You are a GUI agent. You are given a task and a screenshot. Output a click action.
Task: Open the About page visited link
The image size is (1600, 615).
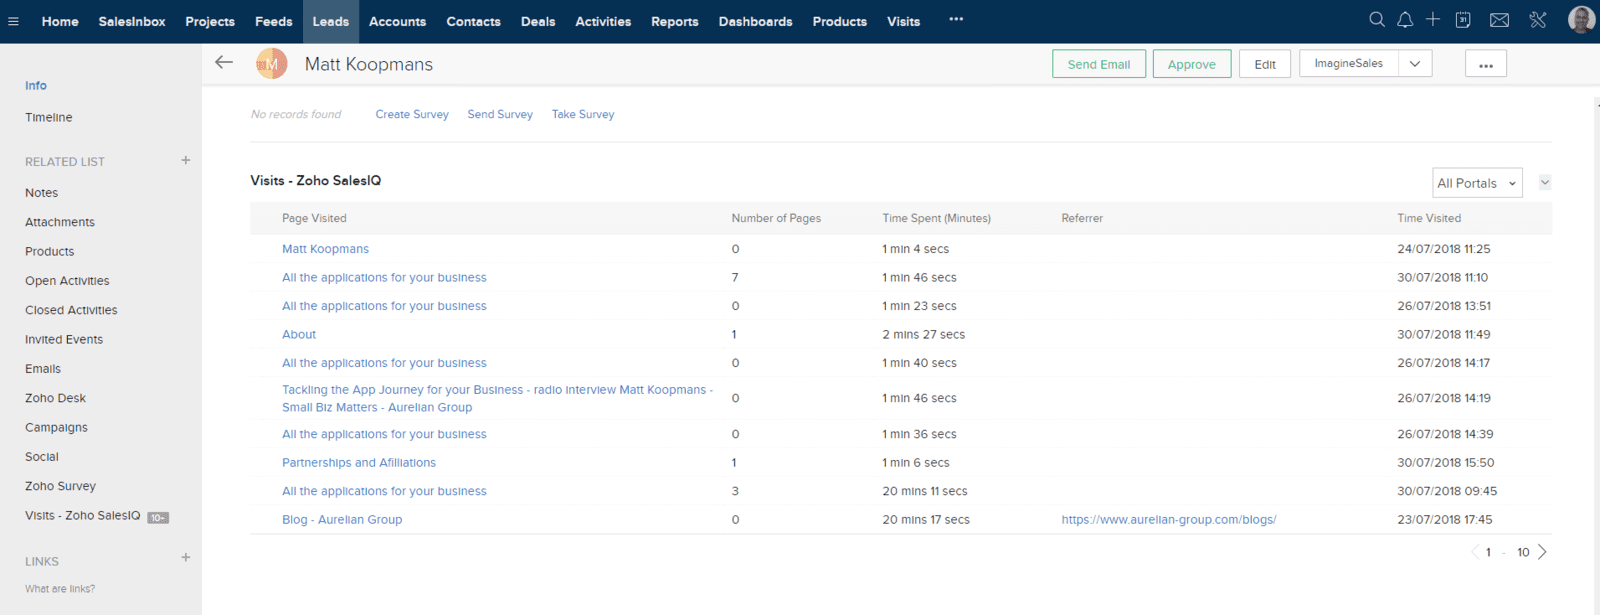click(x=299, y=335)
